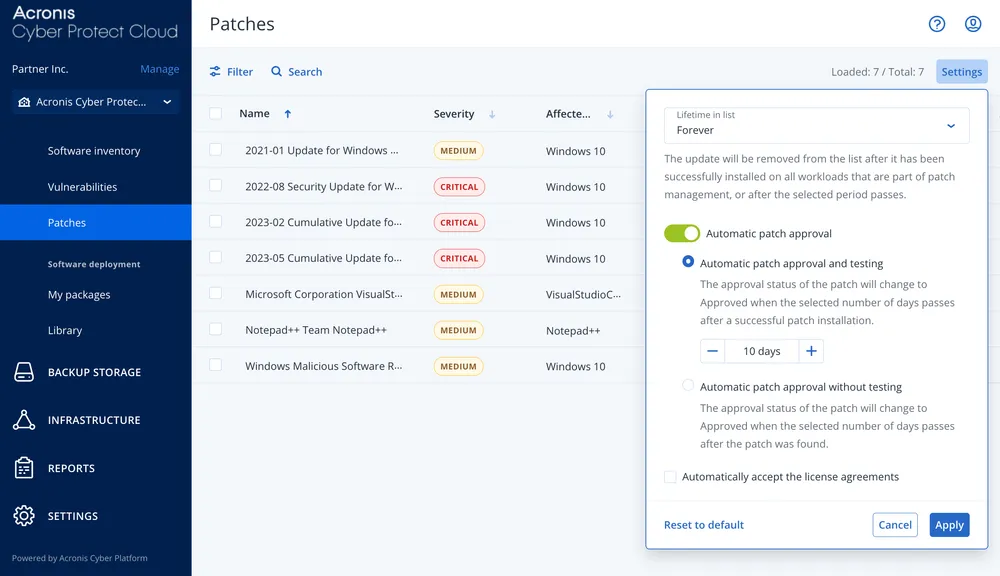1000x576 pixels.
Task: Click the Loaded: 7 / Total: 7 counter
Action: coord(877,72)
